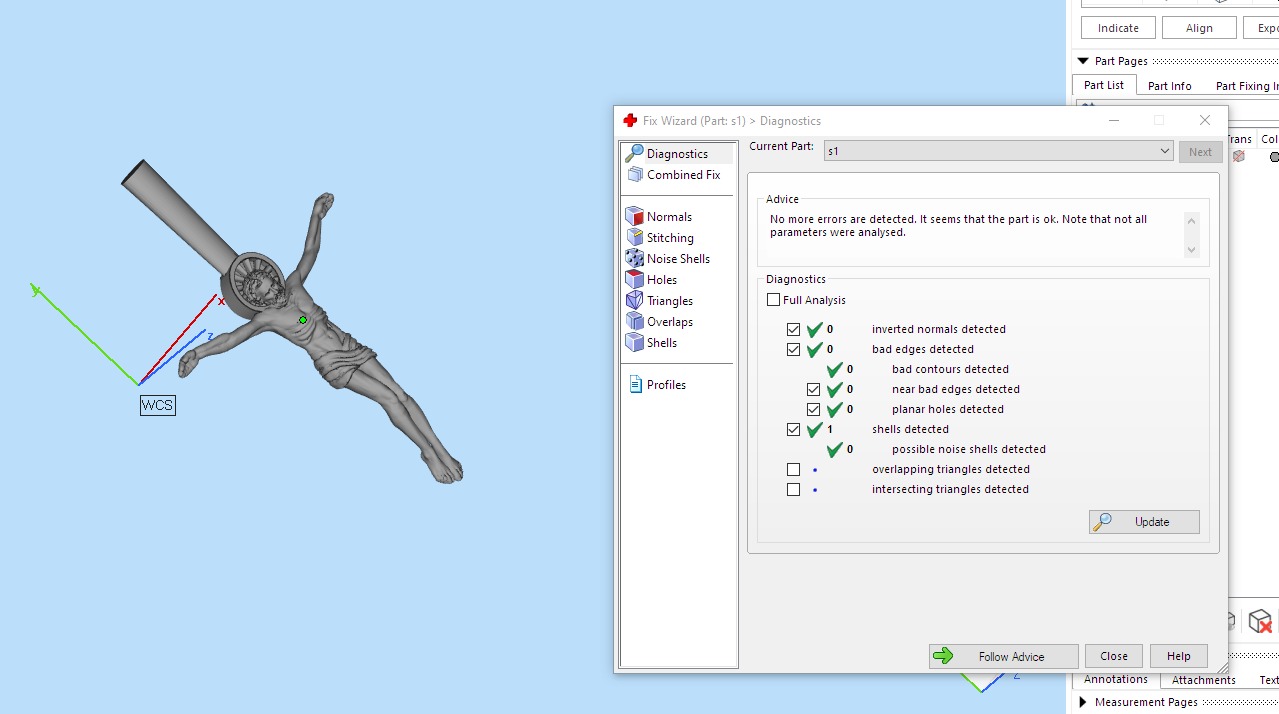Image resolution: width=1279 pixels, height=714 pixels.
Task: Open the Triangles fixing page
Action: coord(669,300)
